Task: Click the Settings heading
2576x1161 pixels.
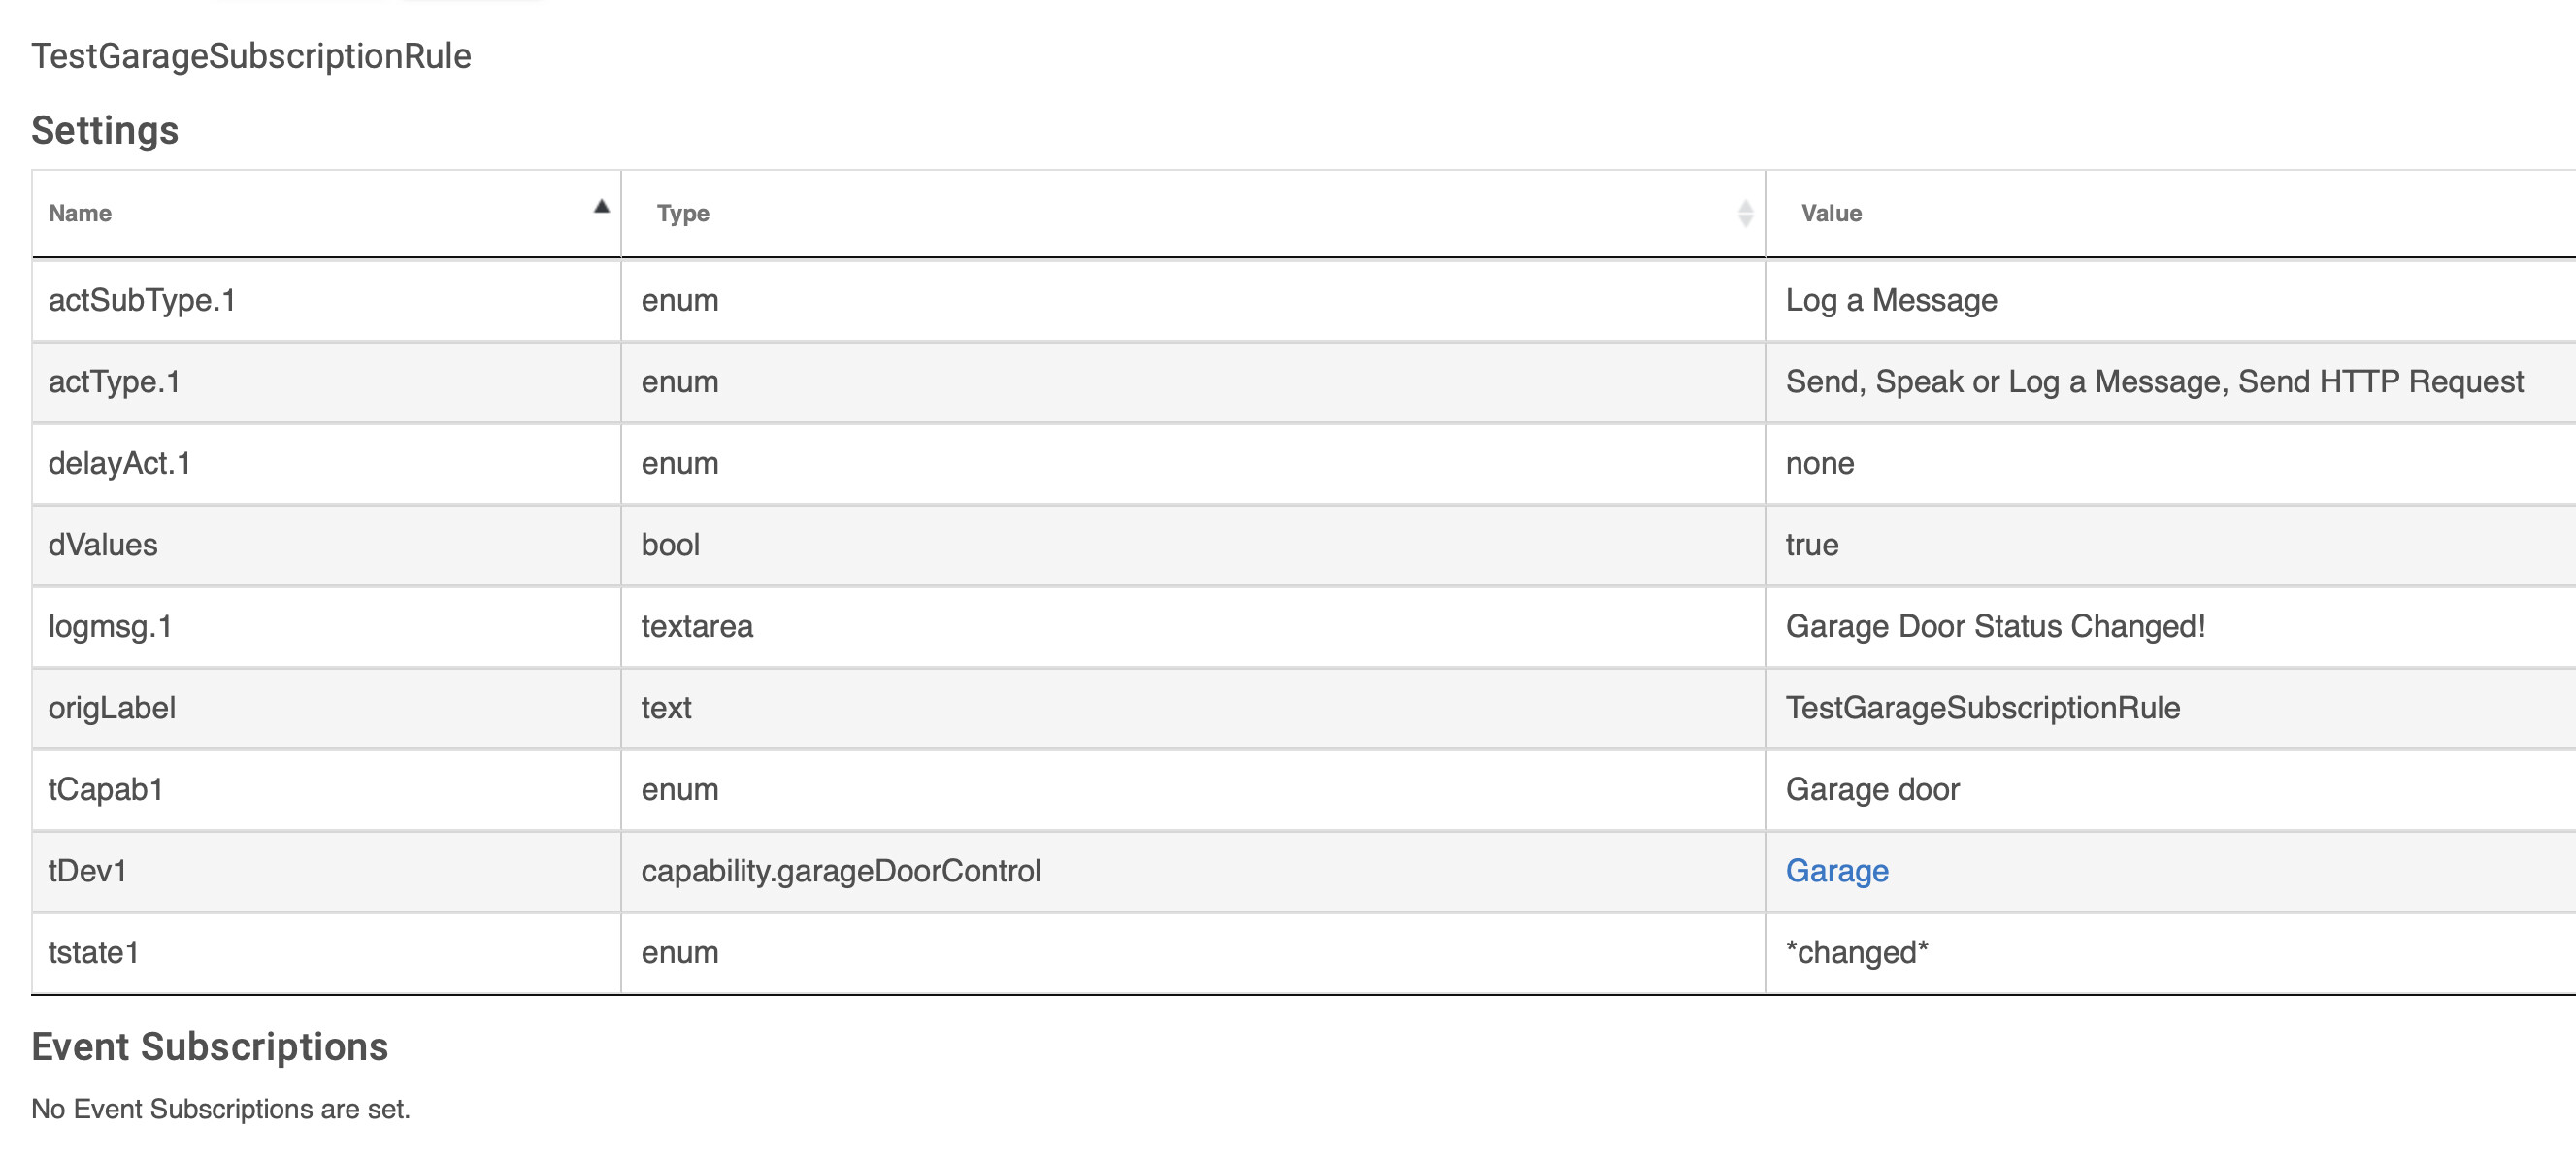Action: [x=105, y=131]
